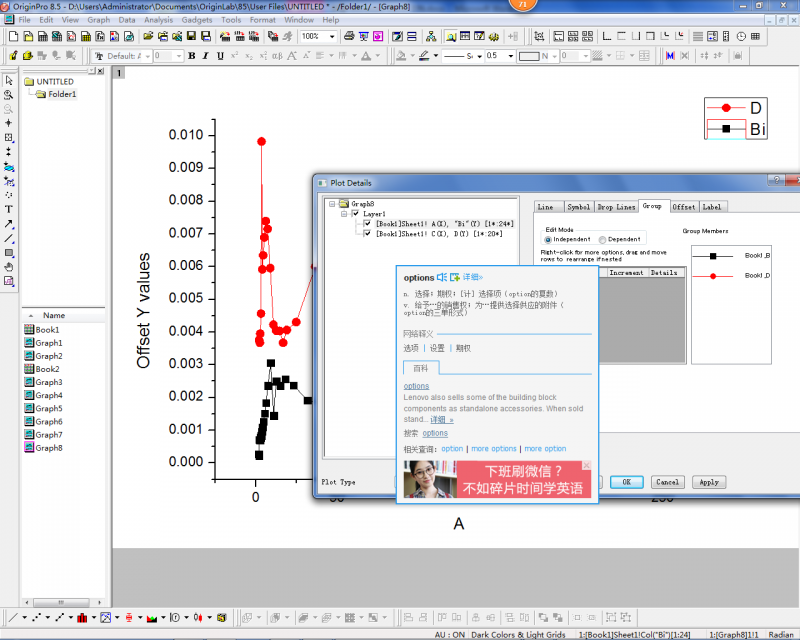Image resolution: width=800 pixels, height=640 pixels.
Task: Click Project Explorer horizontal scrollbar thumb
Action: [x=61, y=602]
